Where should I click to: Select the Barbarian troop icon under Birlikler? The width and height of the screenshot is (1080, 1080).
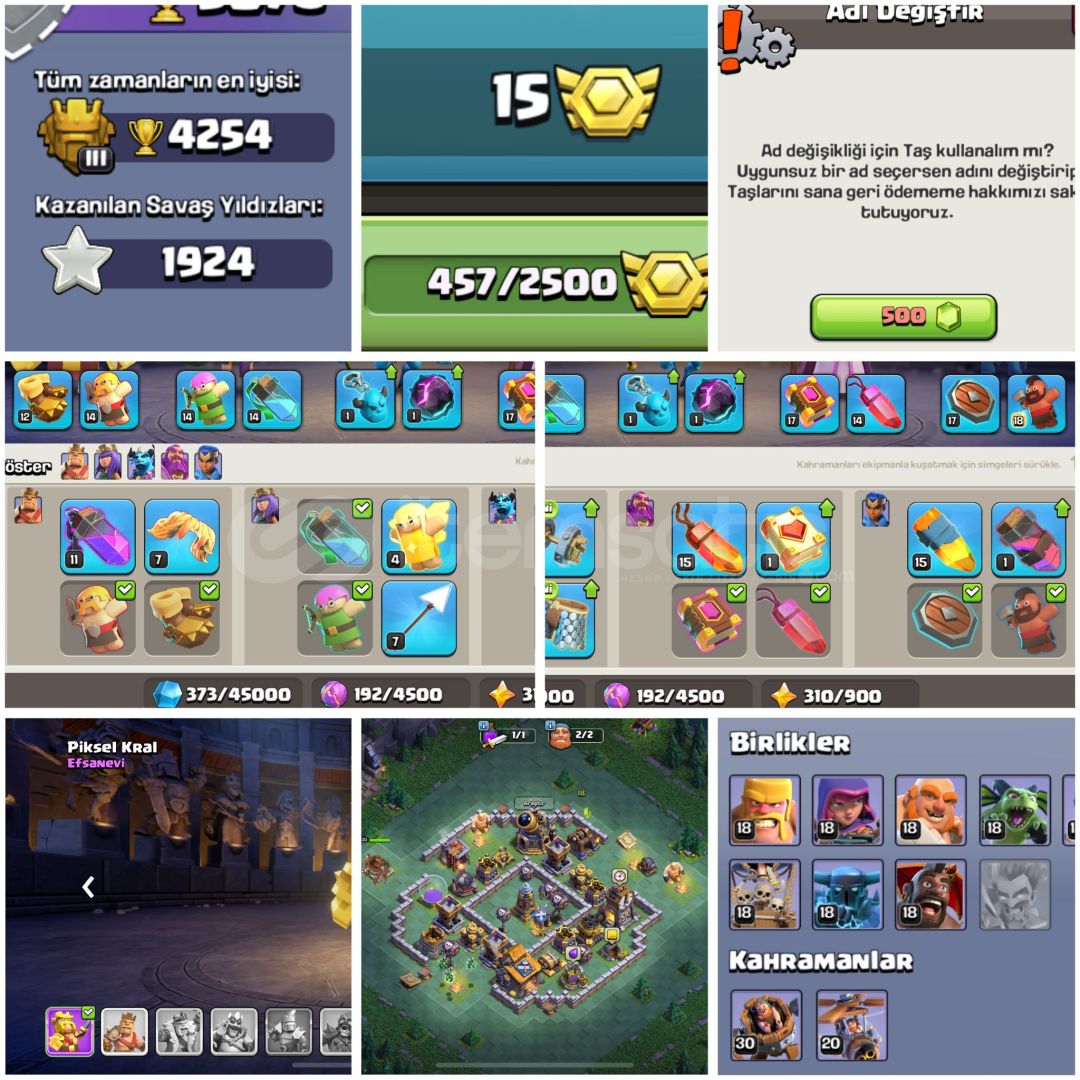point(765,809)
